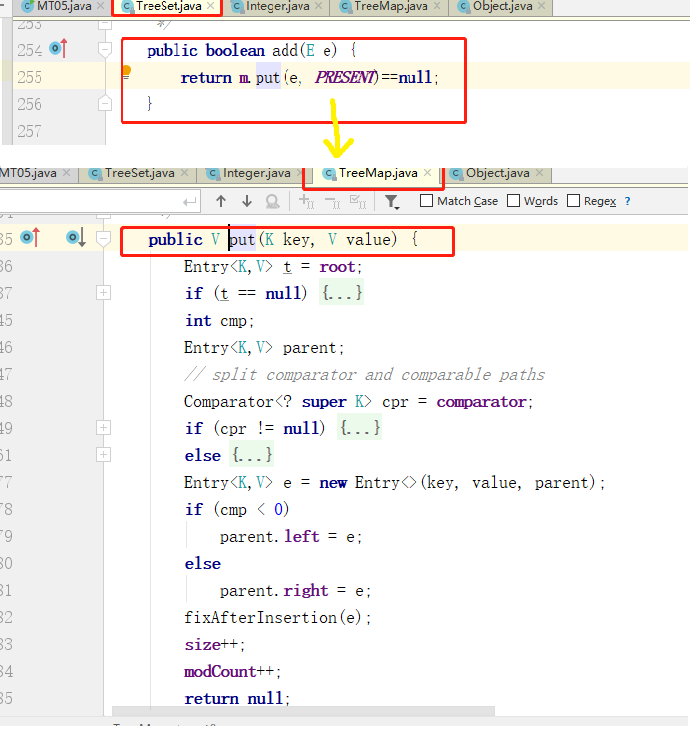Image resolution: width=695 pixels, height=736 pixels.
Task: Close the TreeMap.java tab in top editor pane
Action: pos(437,6)
